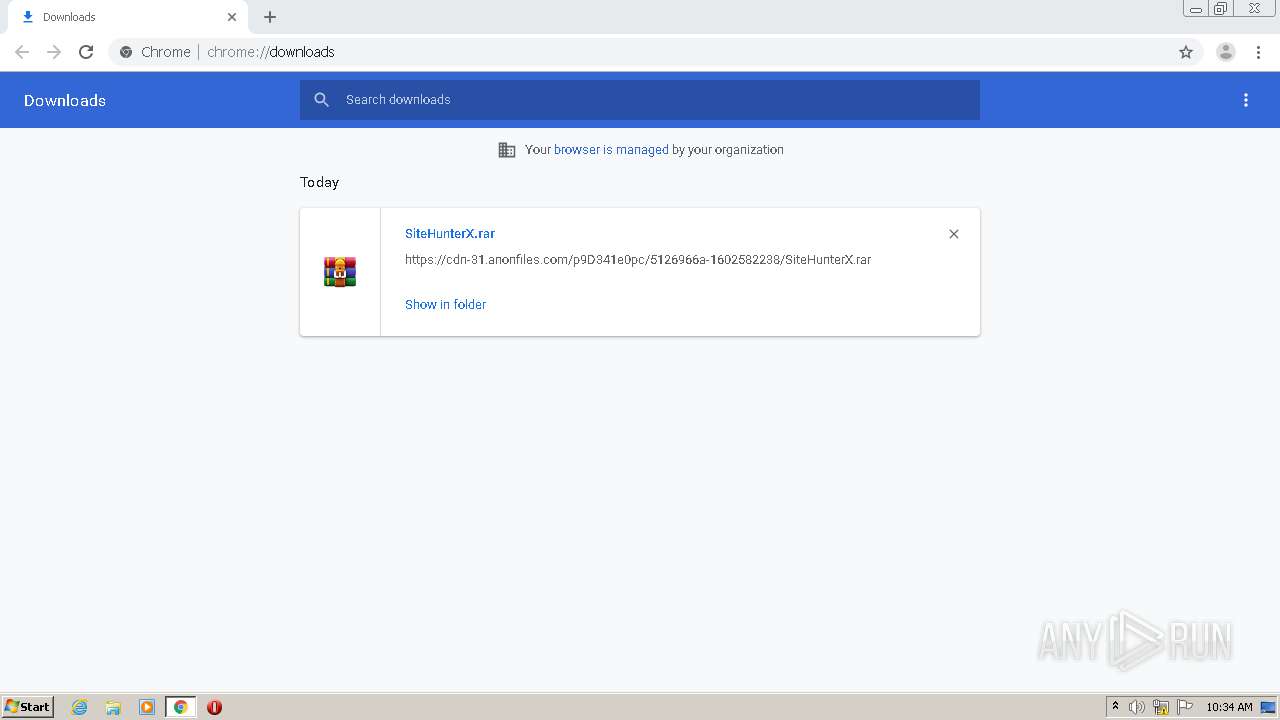The image size is (1280, 720).
Task: Open the red Opera taskbar icon
Action: [x=214, y=707]
